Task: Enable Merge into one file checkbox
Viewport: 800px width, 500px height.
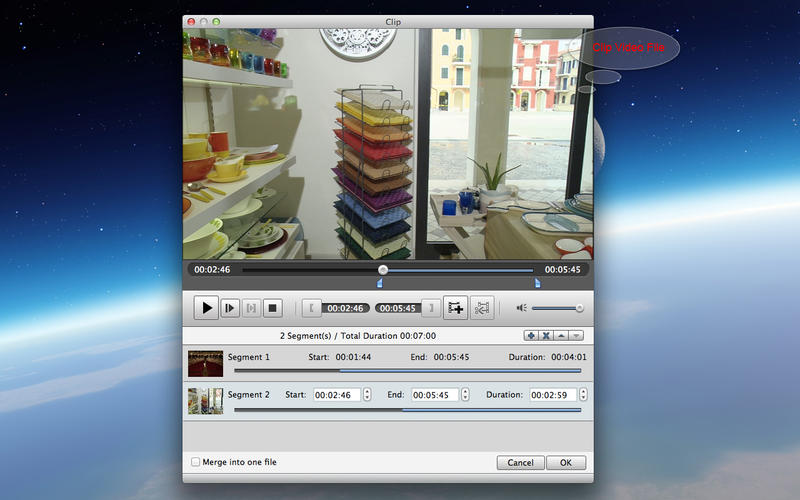Action: (195, 462)
